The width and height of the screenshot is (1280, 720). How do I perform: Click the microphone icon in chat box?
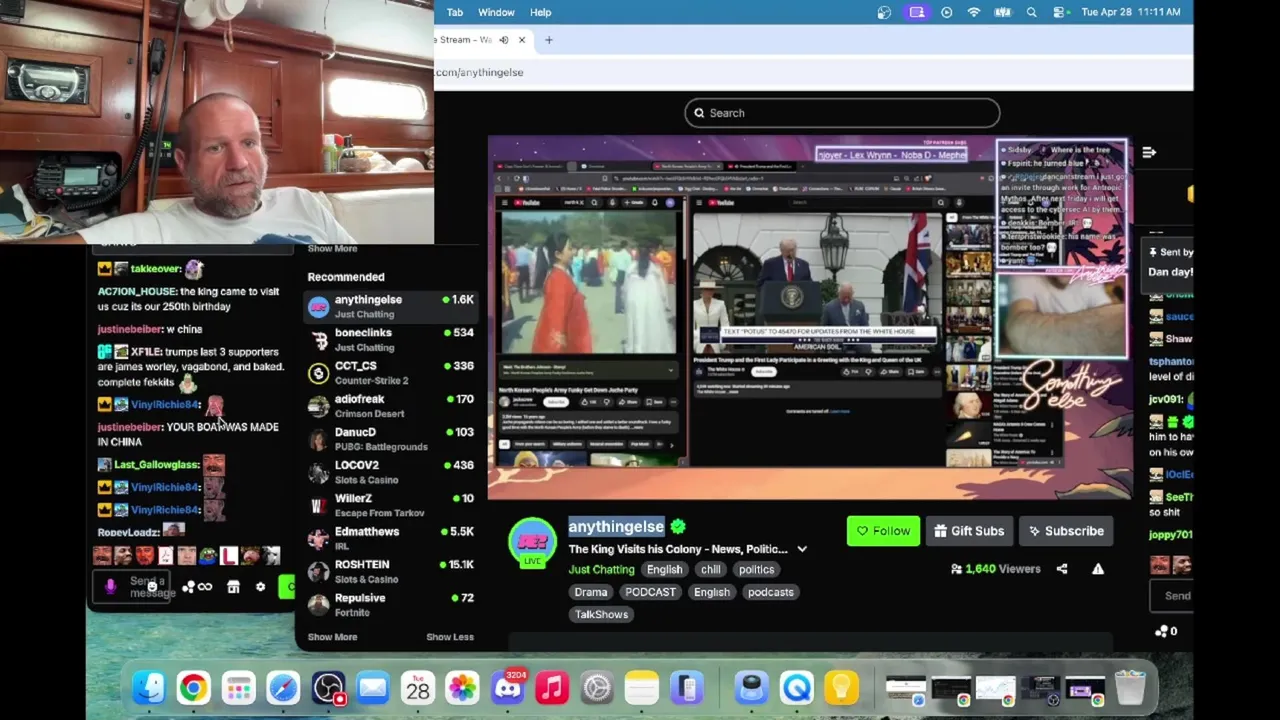[x=111, y=587]
